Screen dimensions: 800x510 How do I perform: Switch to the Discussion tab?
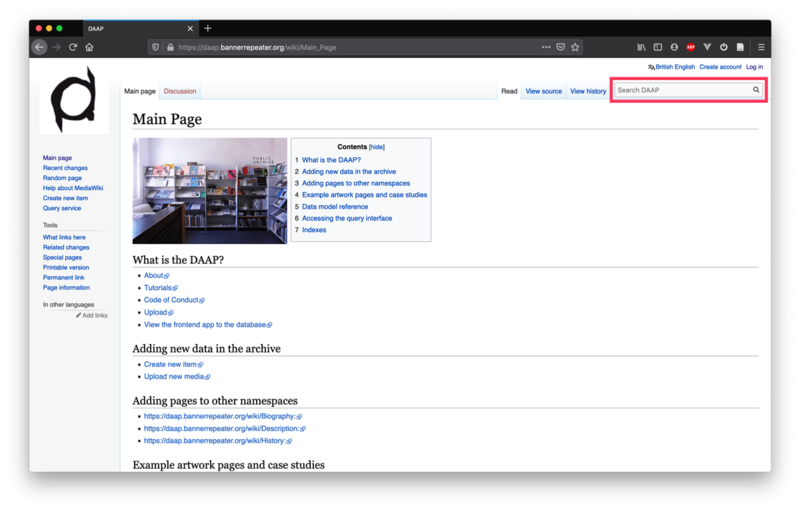tap(180, 91)
